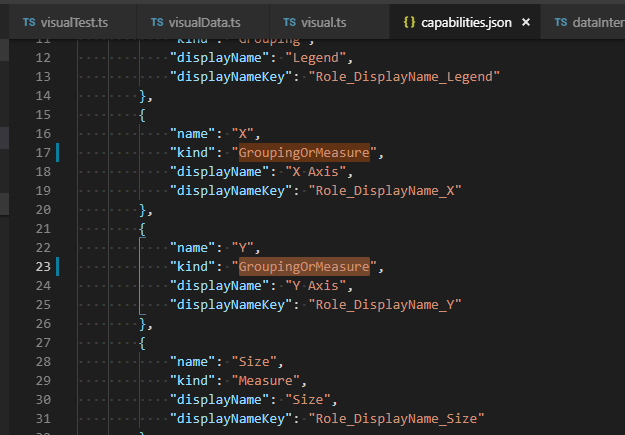Click the "displayName" key on line 24
This screenshot has width=625, height=435.
tap(220, 286)
